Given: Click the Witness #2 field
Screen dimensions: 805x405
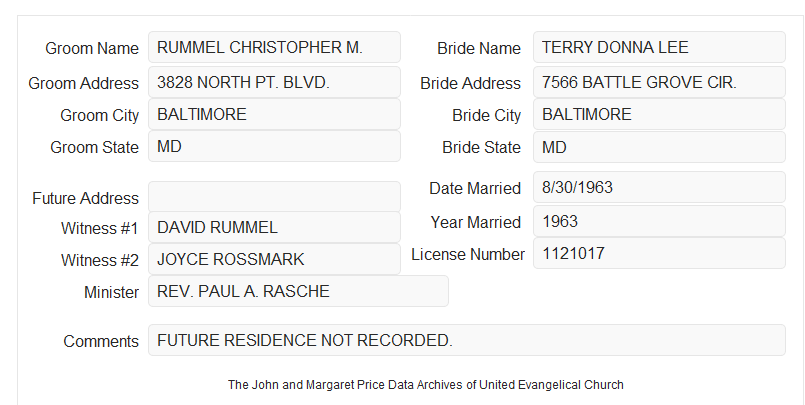Looking at the screenshot, I should 274,259.
